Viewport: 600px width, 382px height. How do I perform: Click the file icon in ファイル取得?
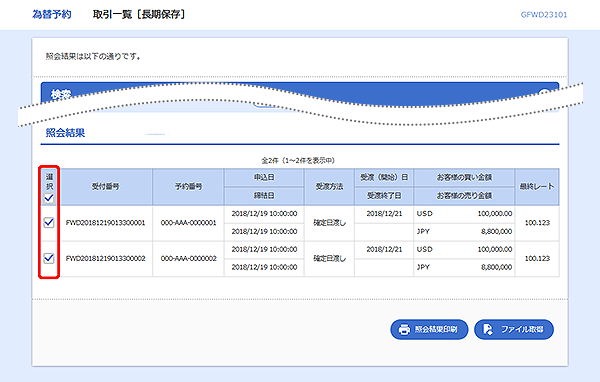488,330
